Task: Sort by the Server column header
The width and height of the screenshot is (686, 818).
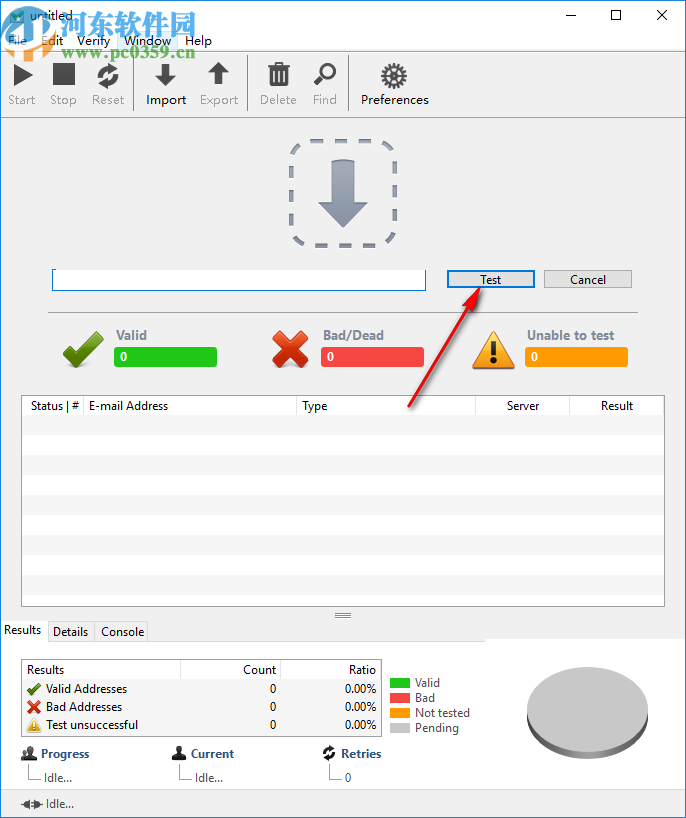Action: pyautogui.click(x=523, y=406)
